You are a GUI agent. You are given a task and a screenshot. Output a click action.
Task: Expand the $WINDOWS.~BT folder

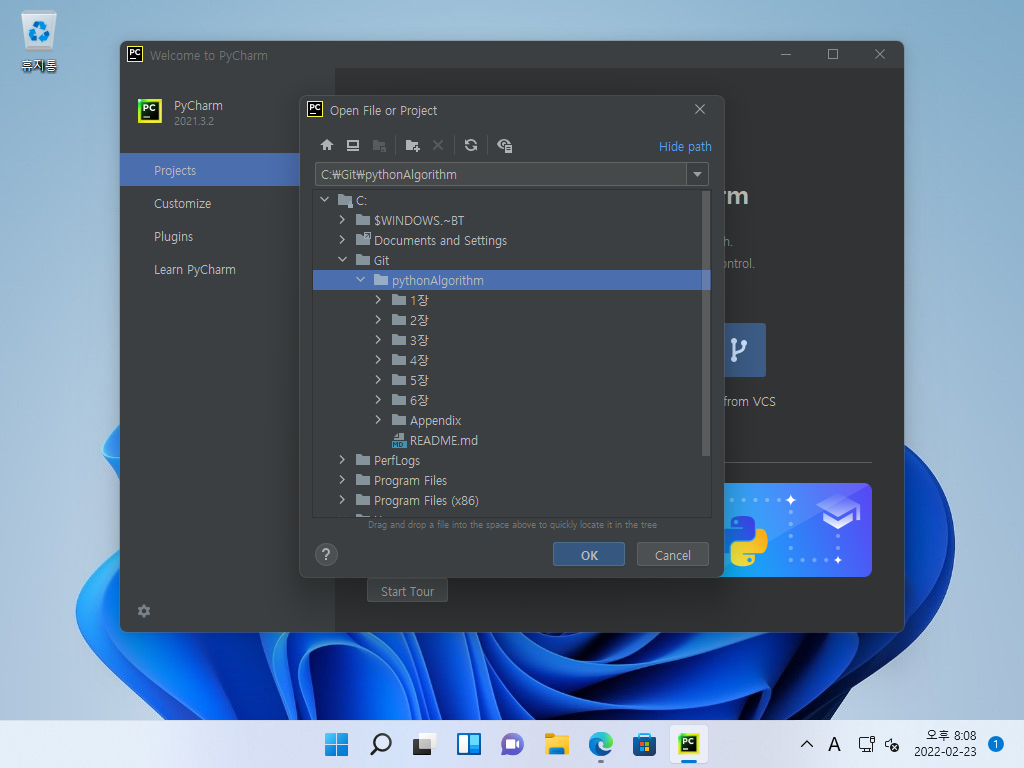(342, 220)
